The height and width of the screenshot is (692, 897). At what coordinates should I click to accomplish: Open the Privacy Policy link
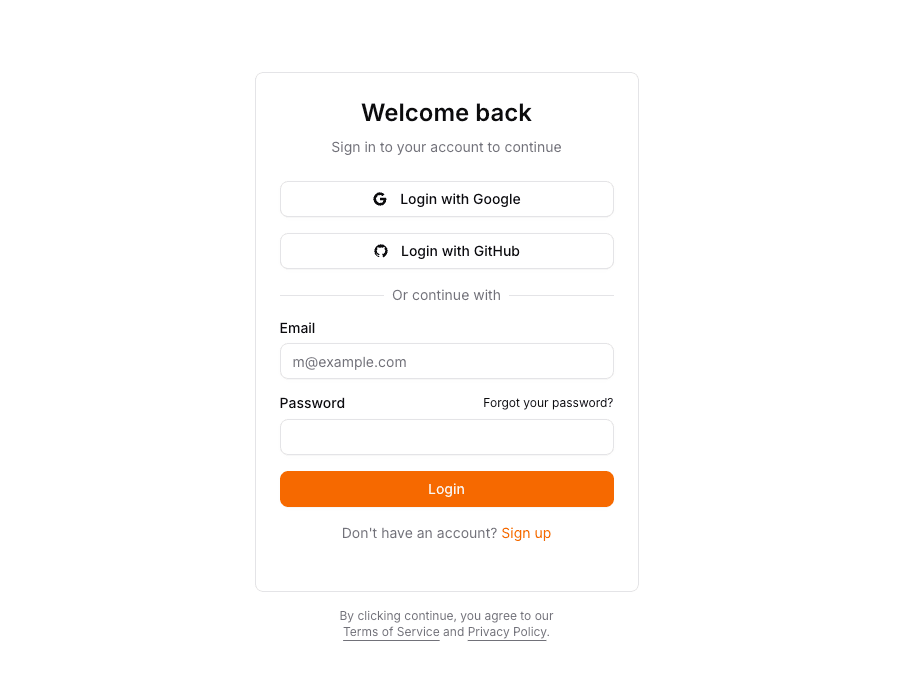pos(507,632)
